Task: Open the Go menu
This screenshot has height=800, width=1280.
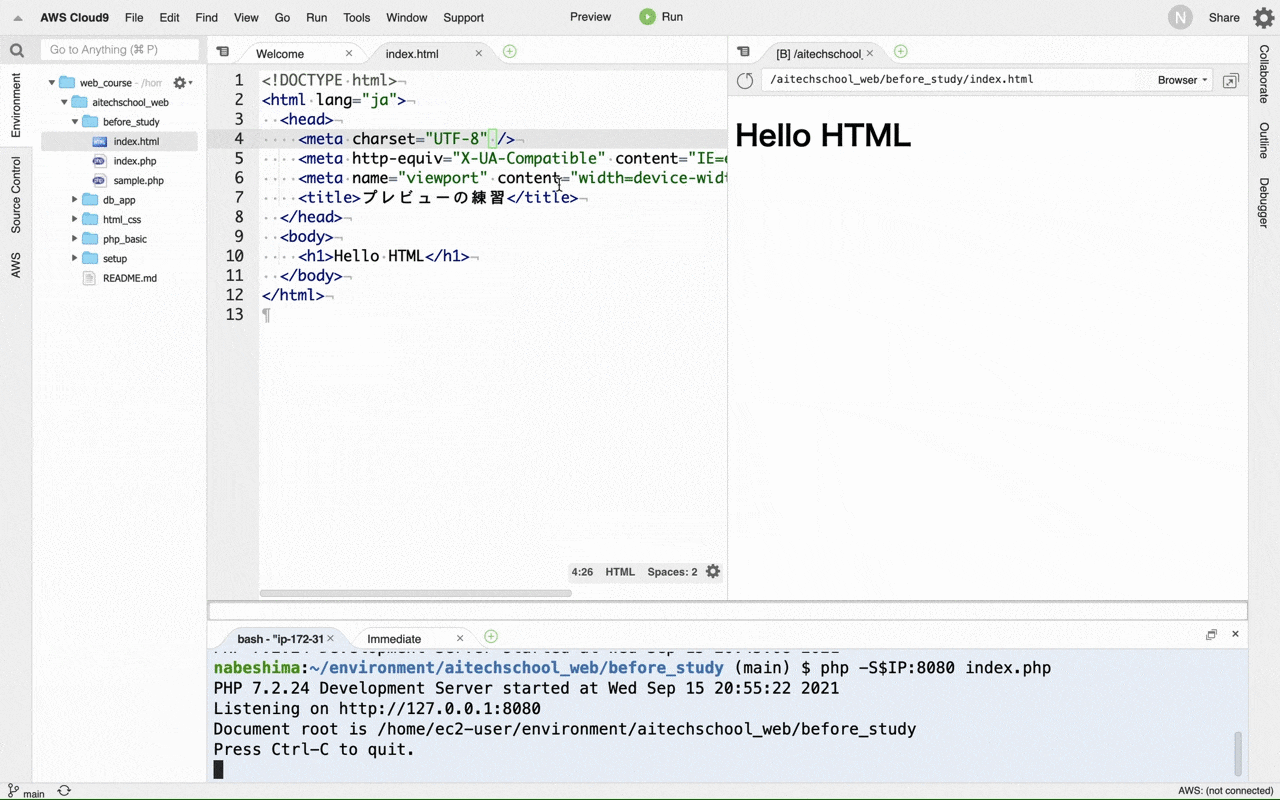Action: click(x=282, y=18)
